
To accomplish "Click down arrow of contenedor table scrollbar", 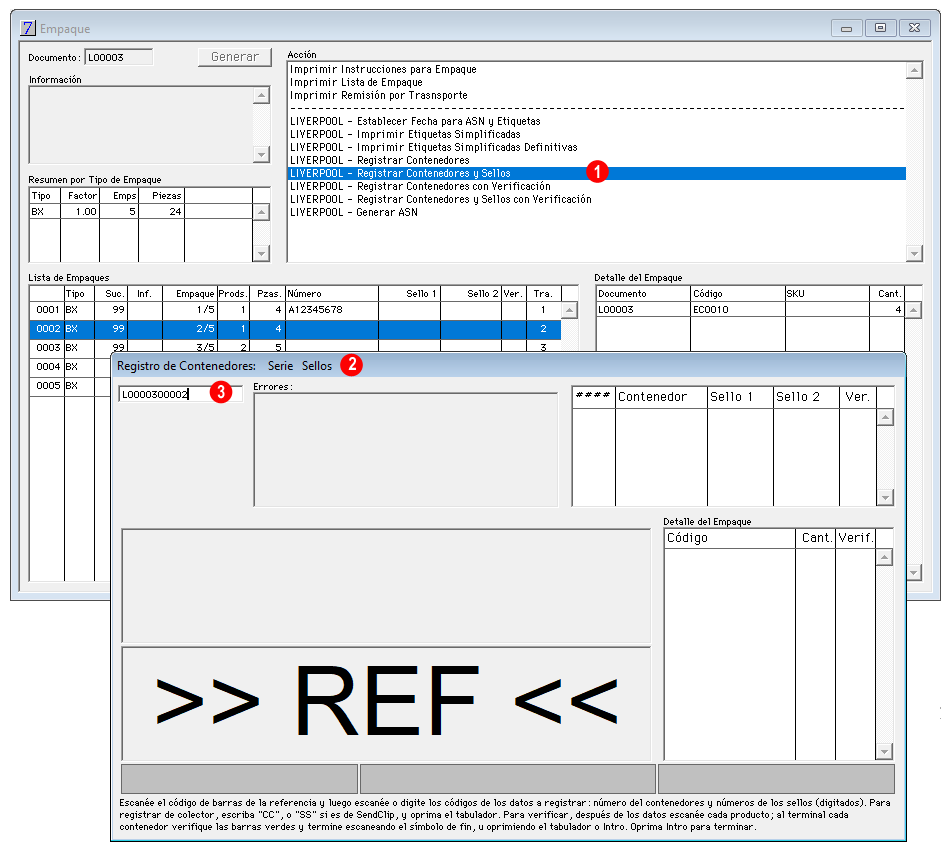I will pyautogui.click(x=885, y=498).
